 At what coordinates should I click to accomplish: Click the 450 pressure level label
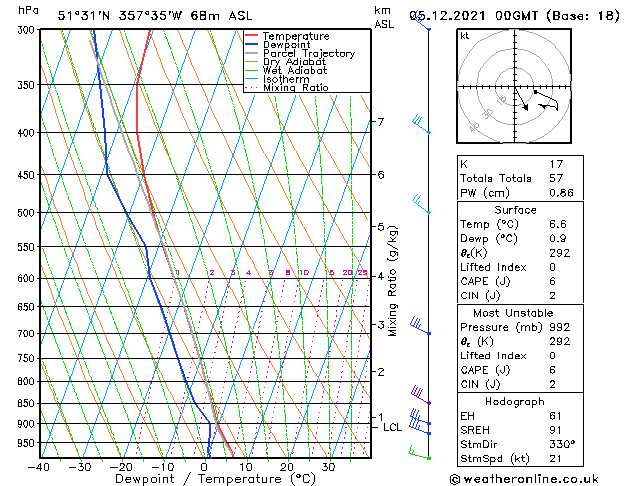coord(28,175)
